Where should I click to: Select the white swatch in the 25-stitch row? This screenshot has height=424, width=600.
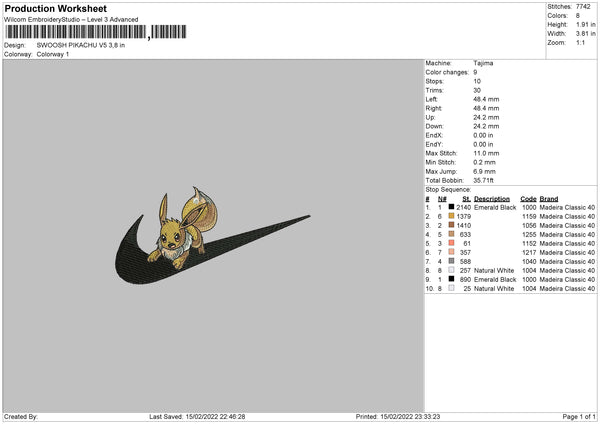451,288
